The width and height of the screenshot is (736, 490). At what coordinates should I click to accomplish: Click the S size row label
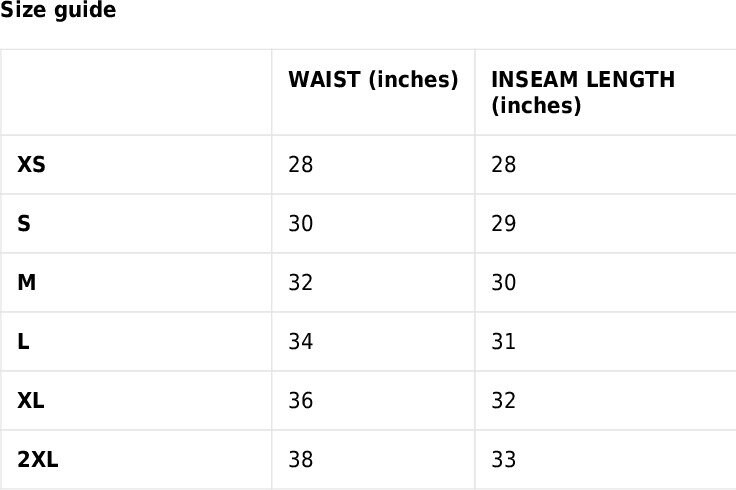coord(24,223)
